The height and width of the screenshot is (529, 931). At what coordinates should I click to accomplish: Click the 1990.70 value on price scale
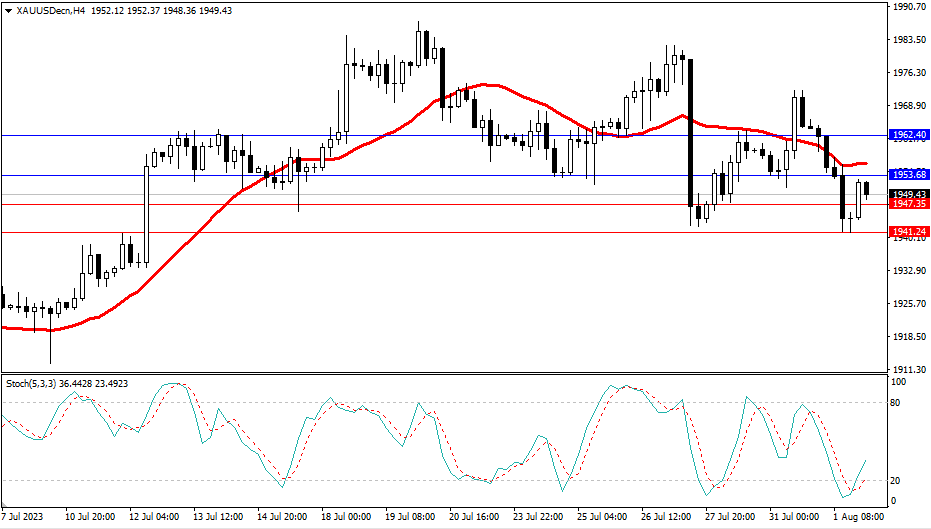(x=908, y=7)
